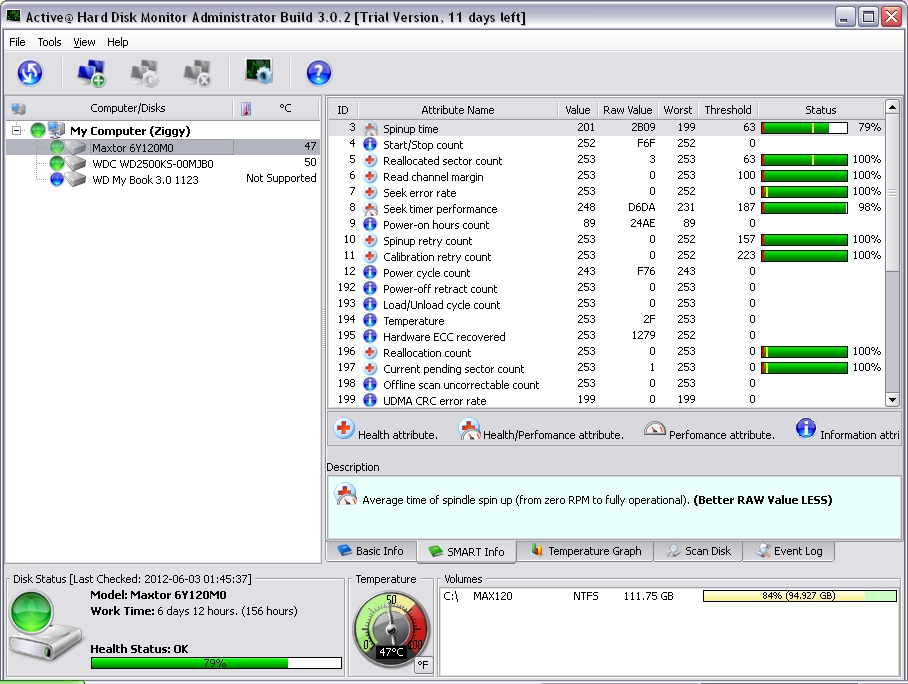The width and height of the screenshot is (908, 684).
Task: Select Power cycle count row
Action: pyautogui.click(x=606, y=273)
